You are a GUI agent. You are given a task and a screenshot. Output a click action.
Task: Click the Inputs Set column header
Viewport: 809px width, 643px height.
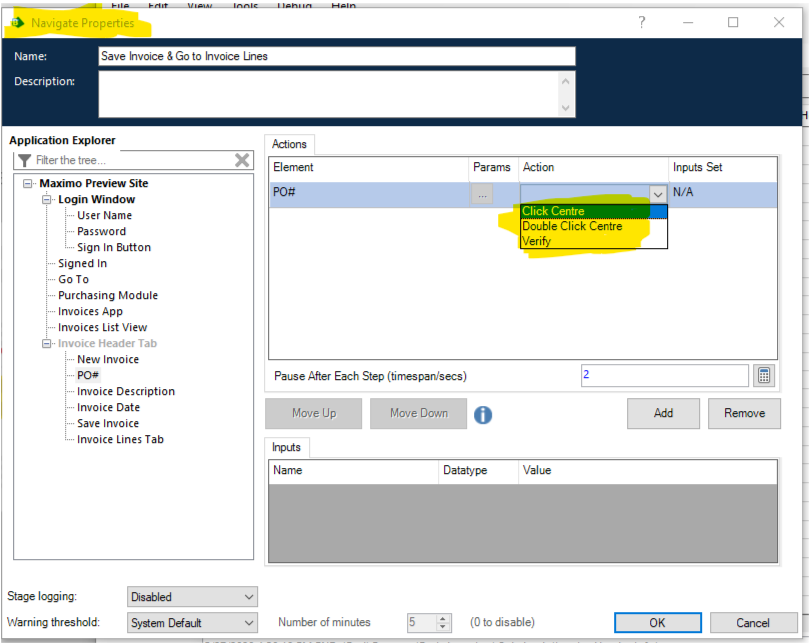(x=723, y=168)
